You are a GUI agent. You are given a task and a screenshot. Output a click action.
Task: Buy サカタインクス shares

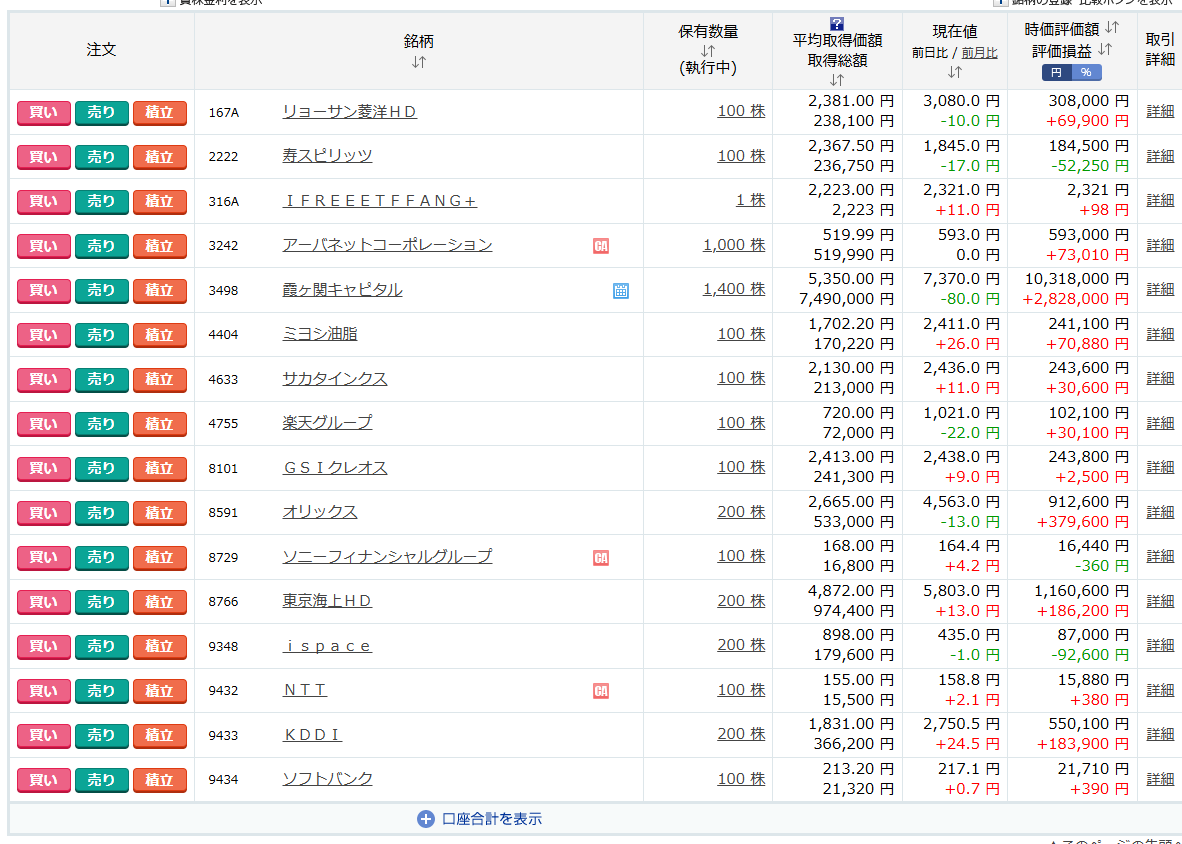pos(44,380)
